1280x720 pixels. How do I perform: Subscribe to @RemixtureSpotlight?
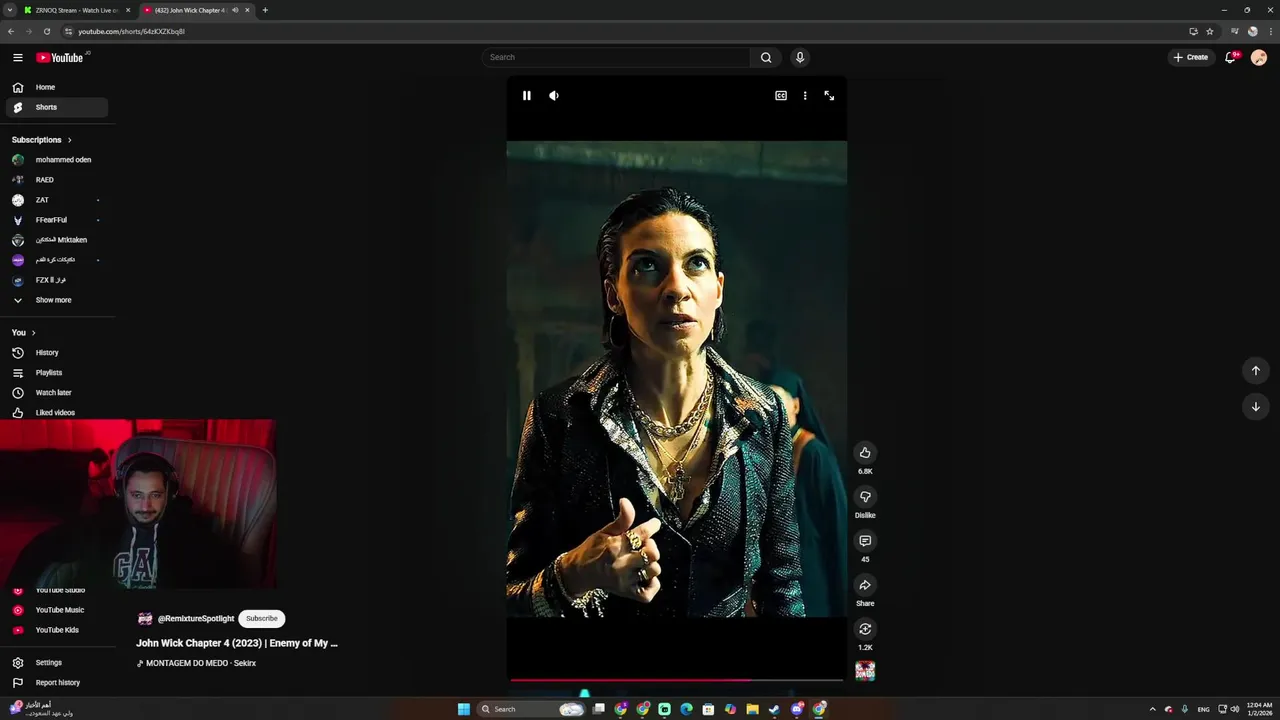[x=262, y=619]
